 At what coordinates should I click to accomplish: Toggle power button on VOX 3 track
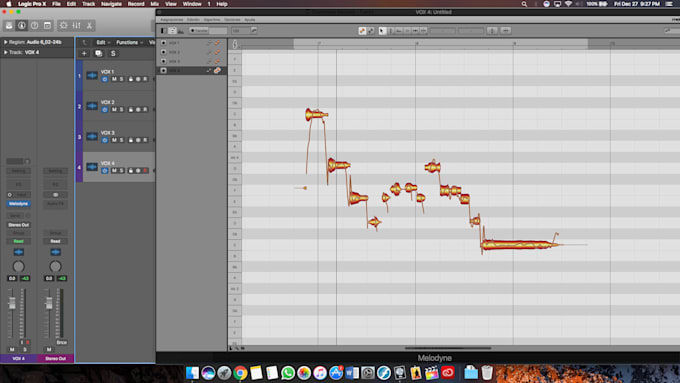pos(105,140)
